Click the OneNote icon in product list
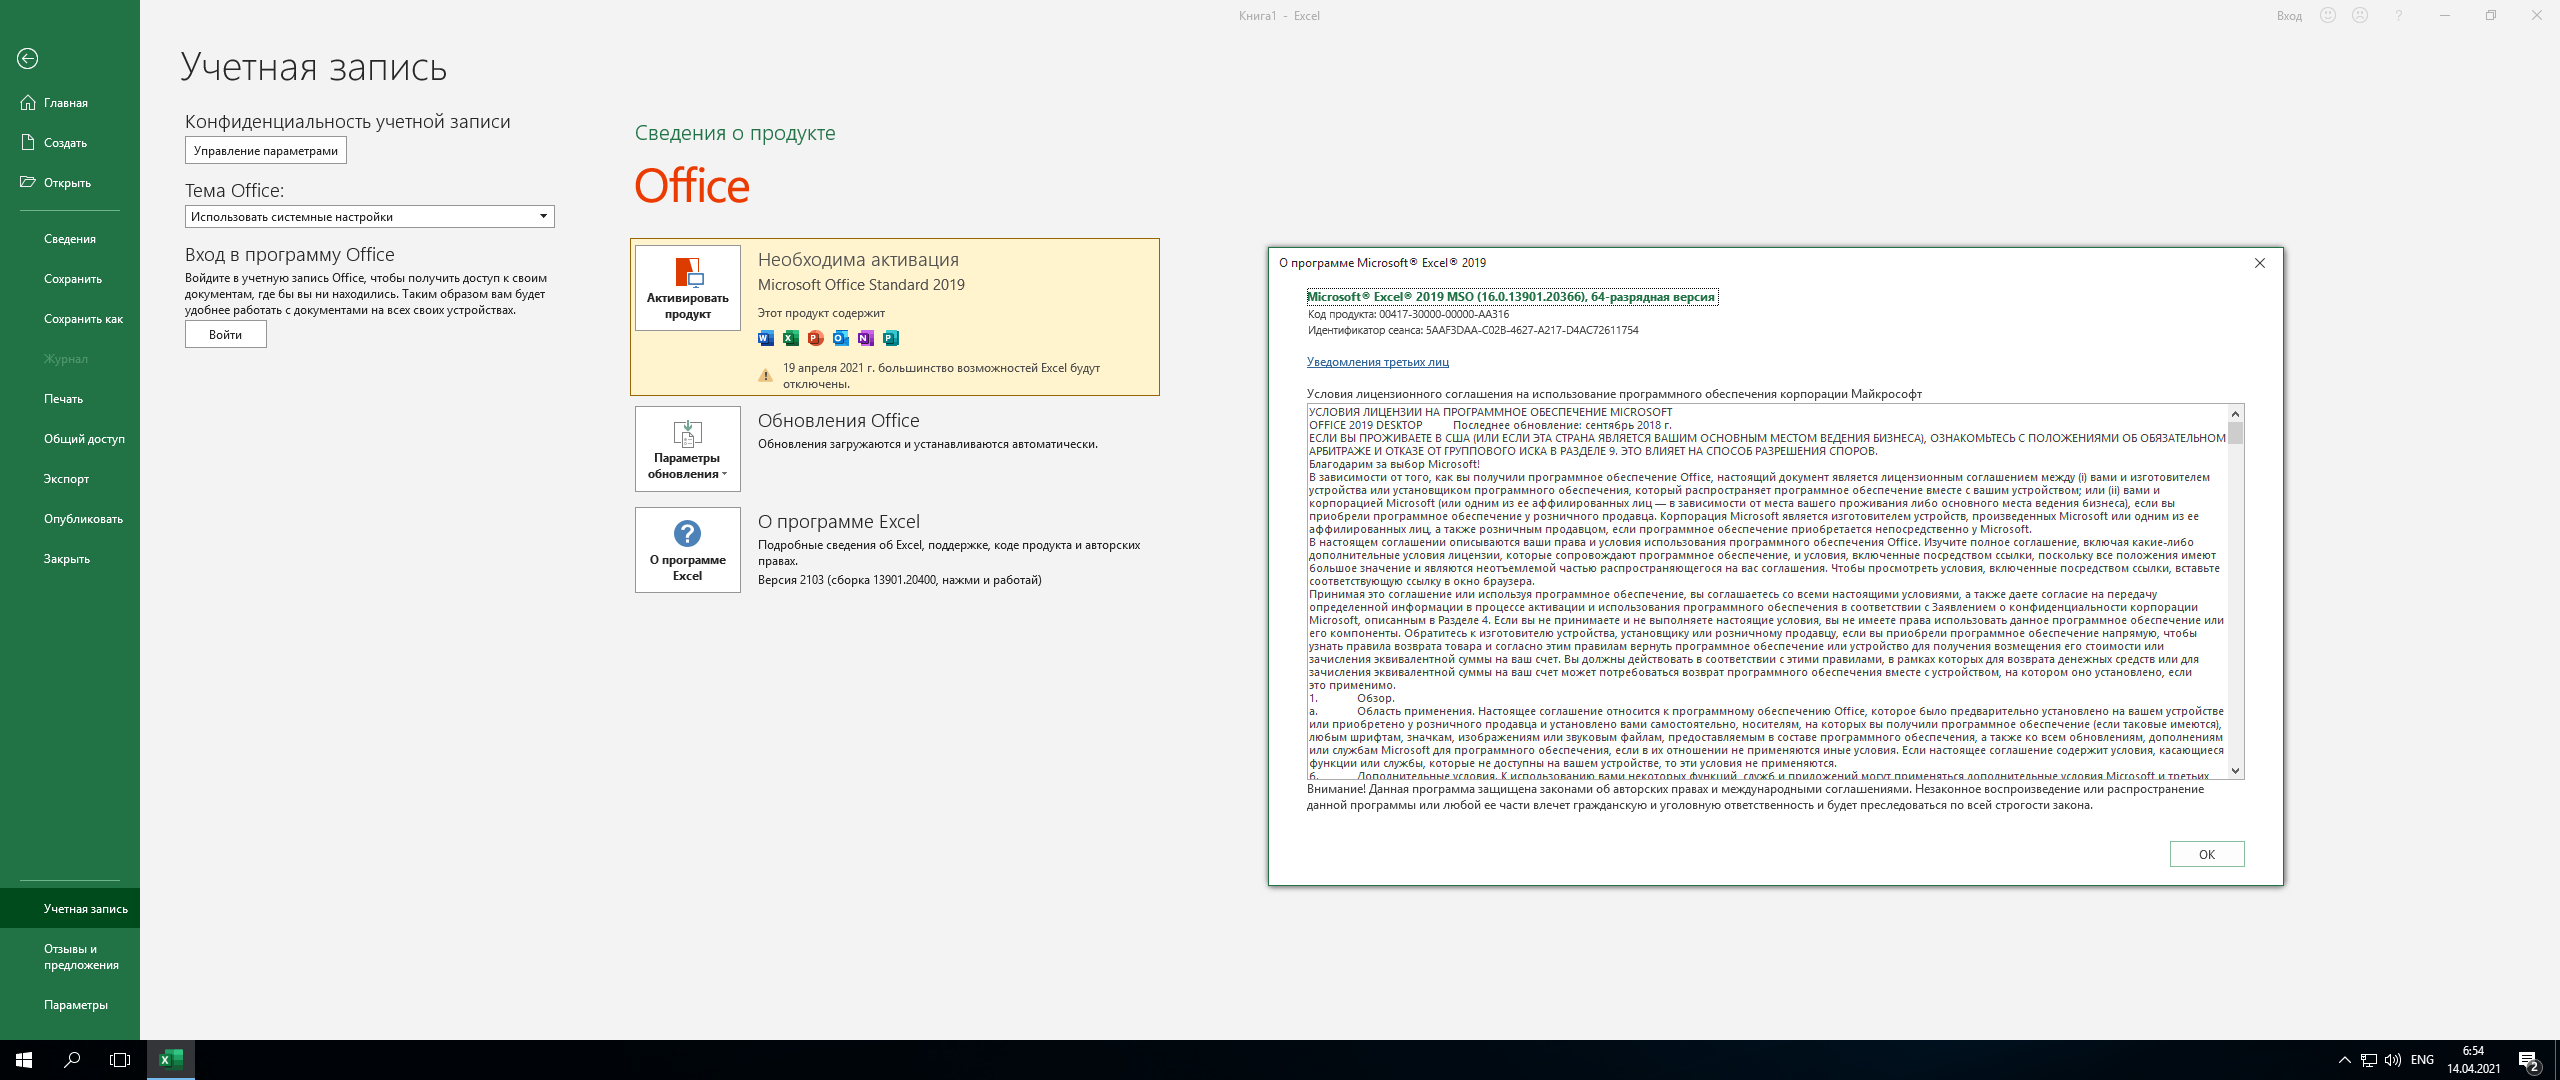The width and height of the screenshot is (2560, 1080). (866, 338)
